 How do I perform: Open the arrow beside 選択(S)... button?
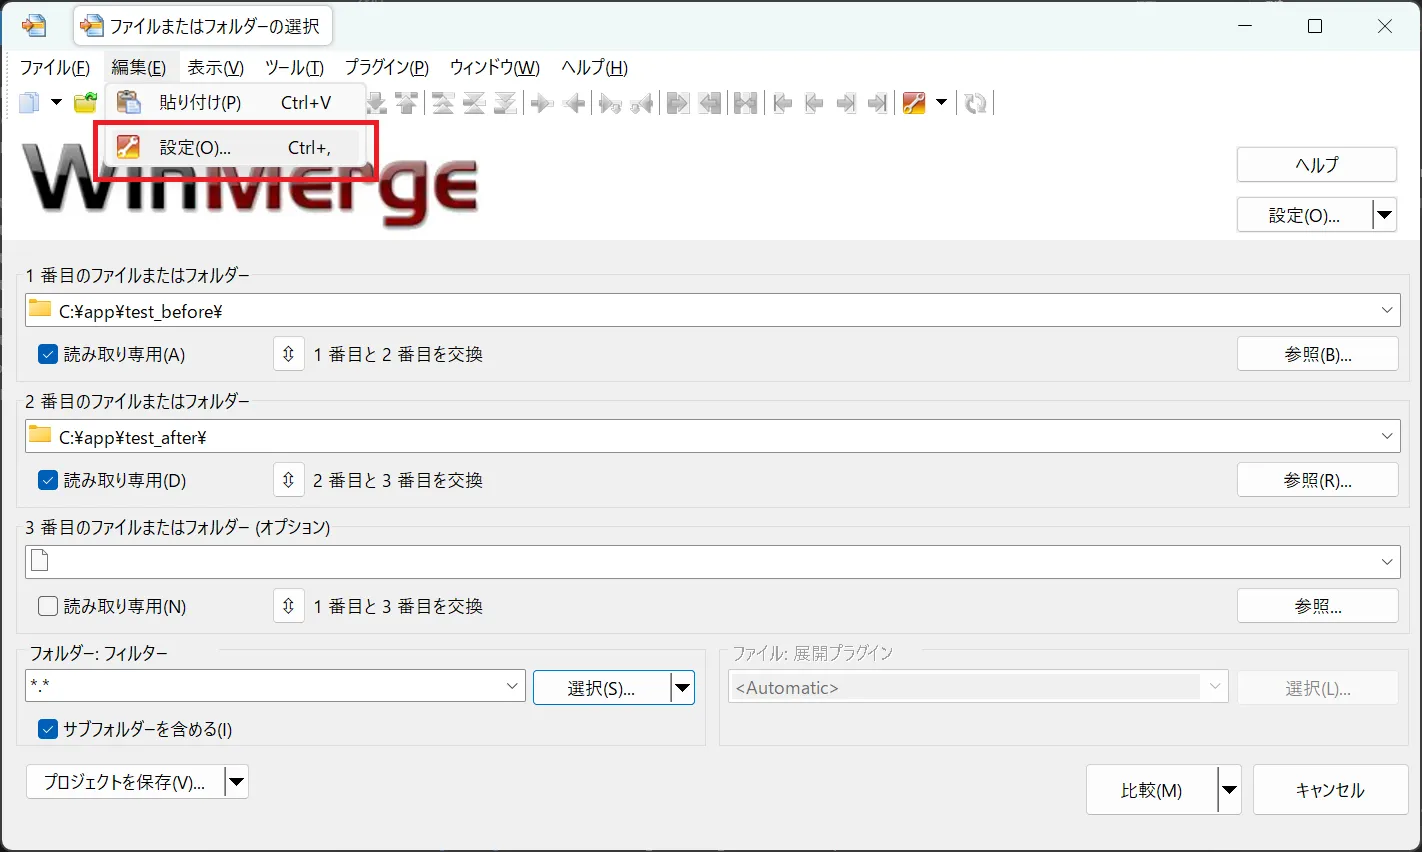(683, 688)
